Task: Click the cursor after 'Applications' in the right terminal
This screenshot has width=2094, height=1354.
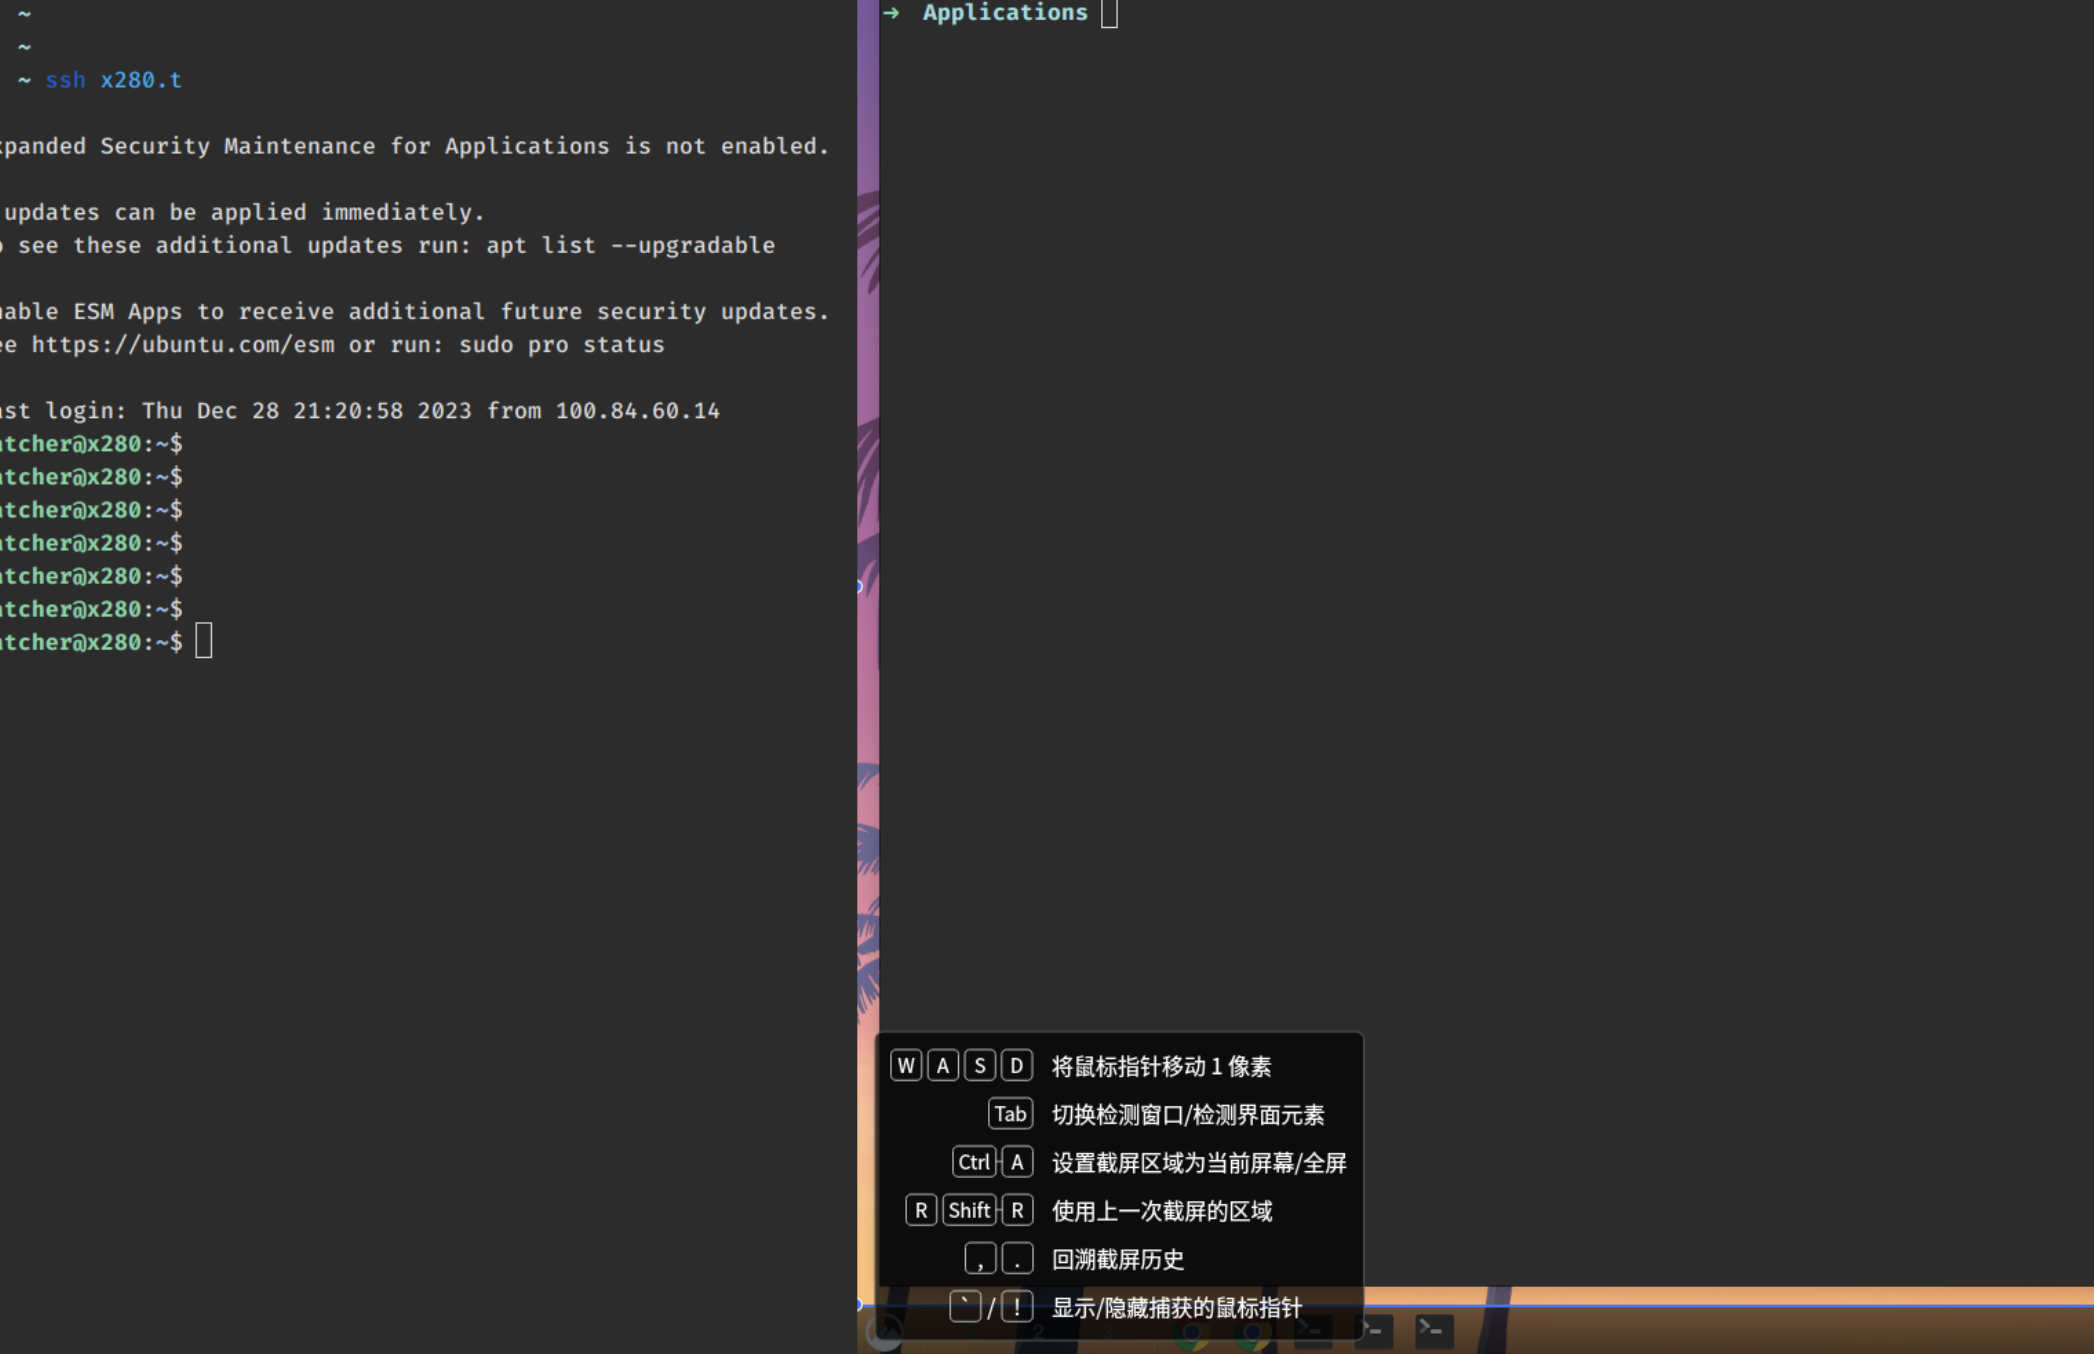Action: click(x=1109, y=14)
